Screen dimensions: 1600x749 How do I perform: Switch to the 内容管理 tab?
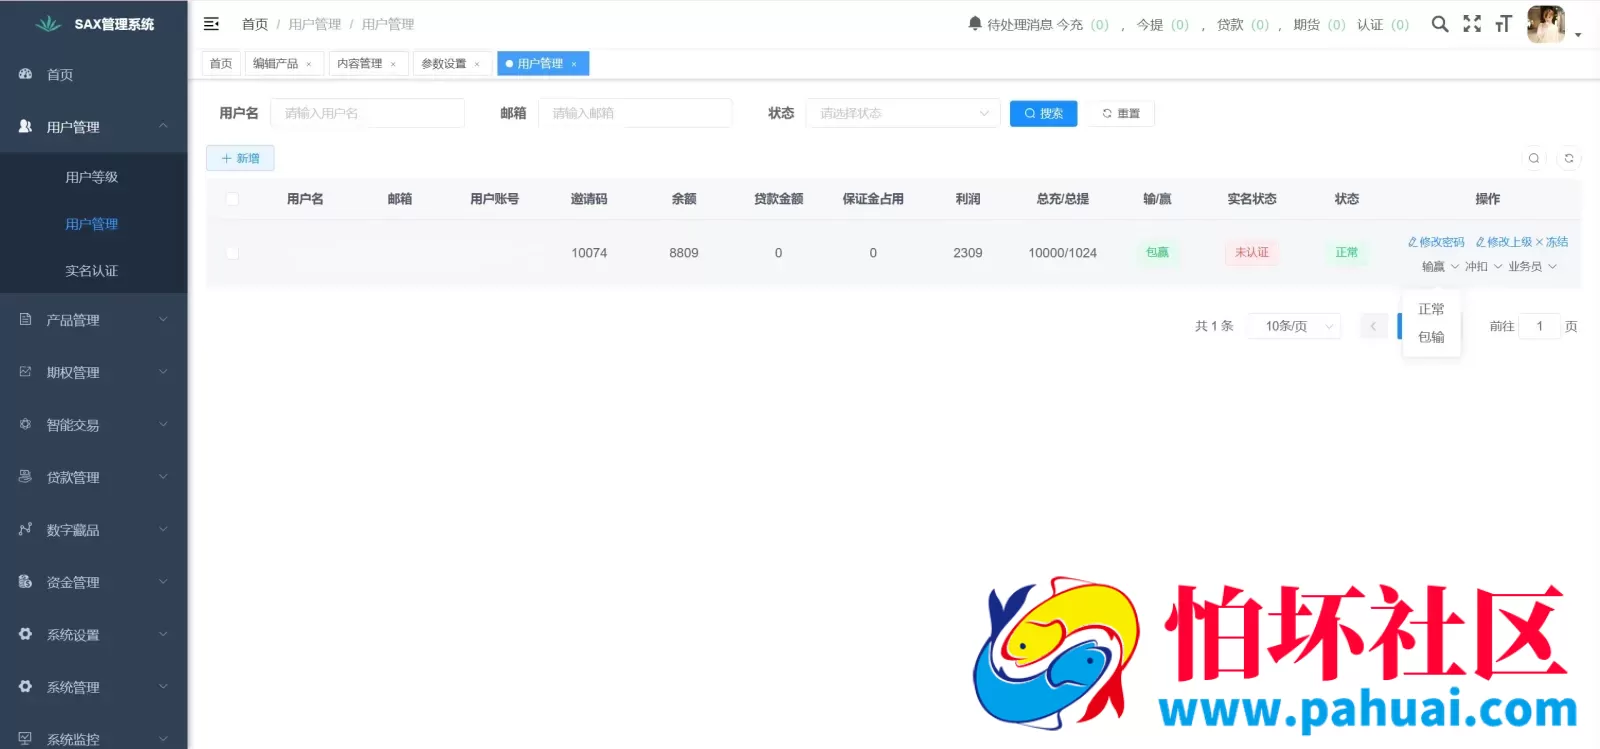point(359,63)
